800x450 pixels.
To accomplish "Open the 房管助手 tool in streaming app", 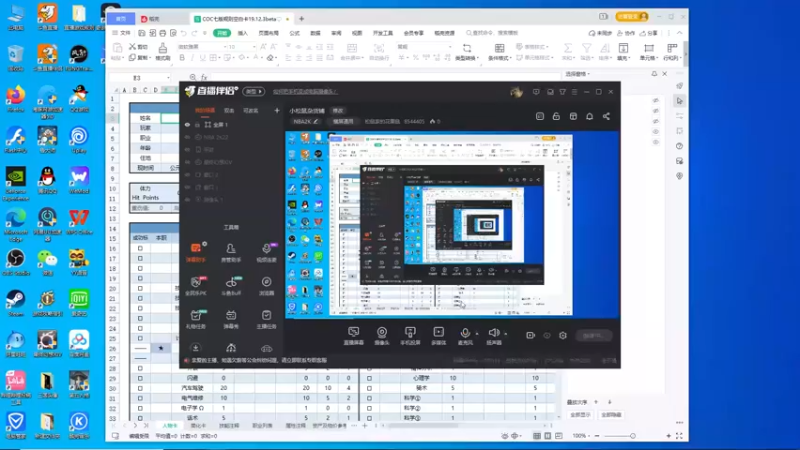I will pos(231,248).
